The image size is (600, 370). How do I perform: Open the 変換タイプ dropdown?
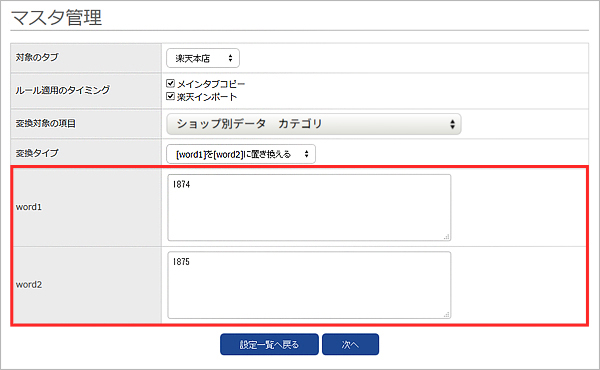[x=241, y=154]
